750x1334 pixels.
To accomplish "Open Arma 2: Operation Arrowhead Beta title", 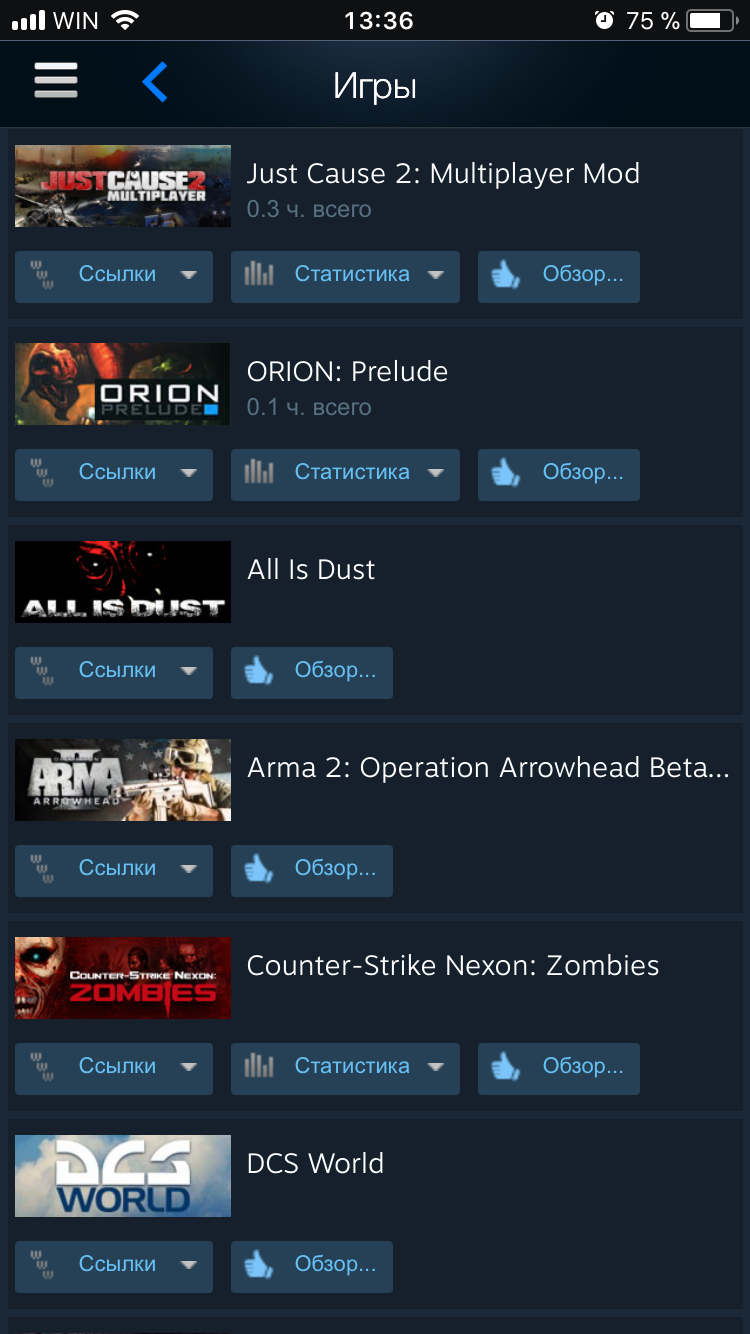I will tap(488, 768).
